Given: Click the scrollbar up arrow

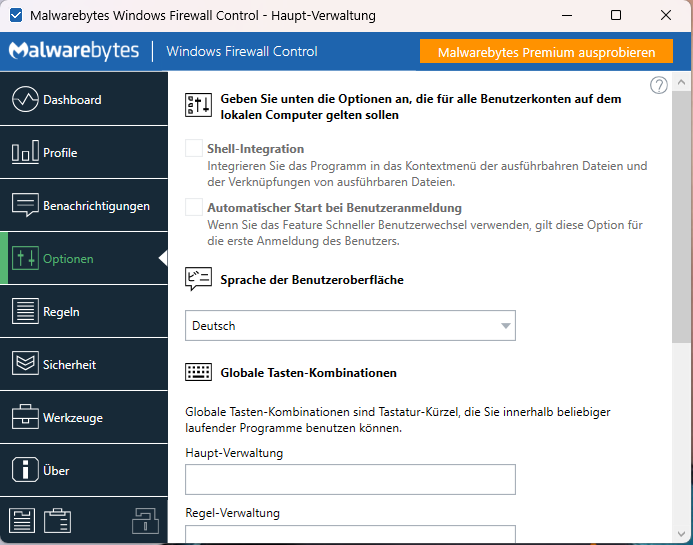Looking at the screenshot, I should [x=681, y=82].
